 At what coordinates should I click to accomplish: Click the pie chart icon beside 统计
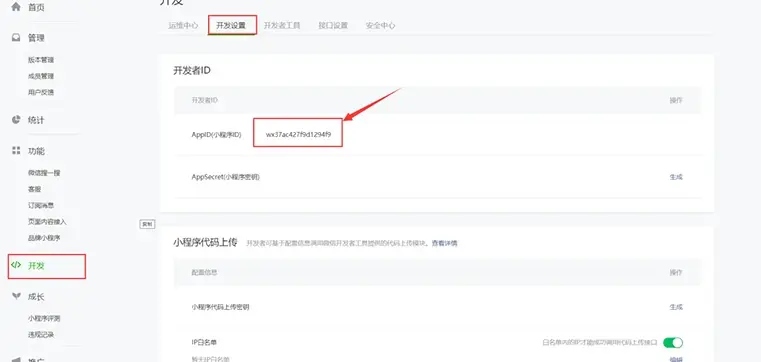pyautogui.click(x=16, y=119)
